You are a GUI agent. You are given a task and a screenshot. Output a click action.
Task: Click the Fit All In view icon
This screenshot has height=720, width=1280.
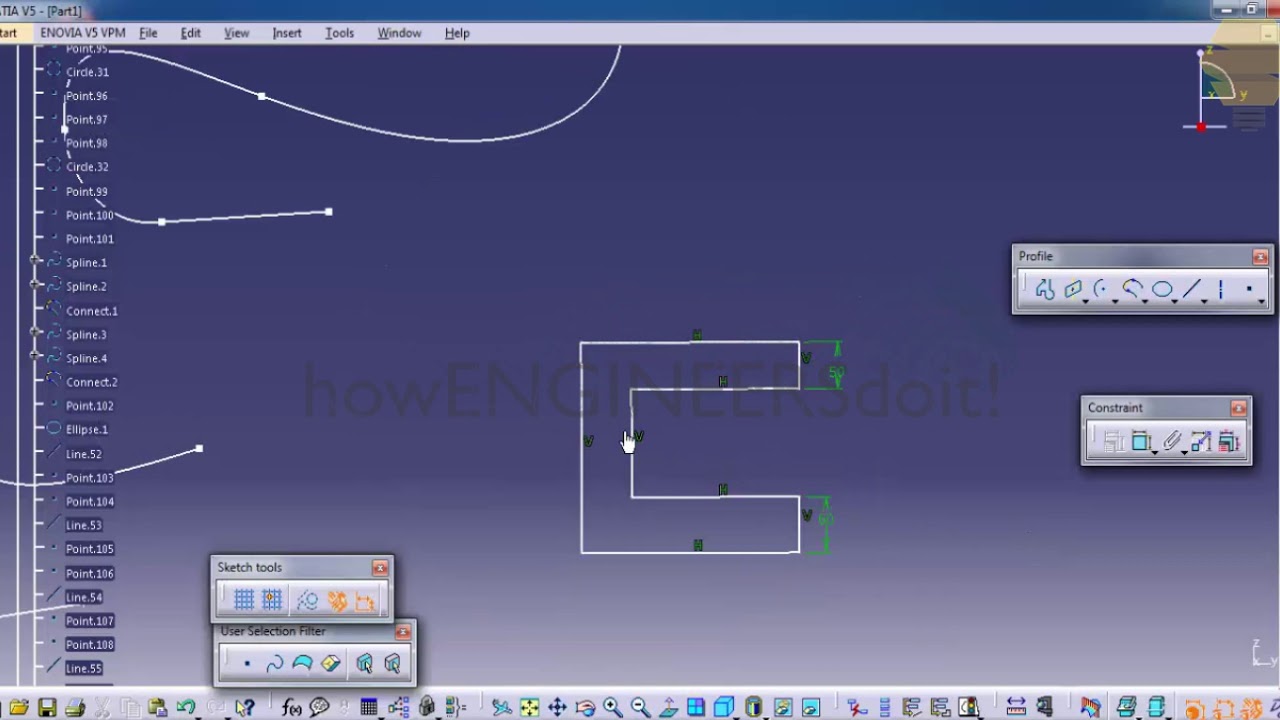(x=529, y=707)
